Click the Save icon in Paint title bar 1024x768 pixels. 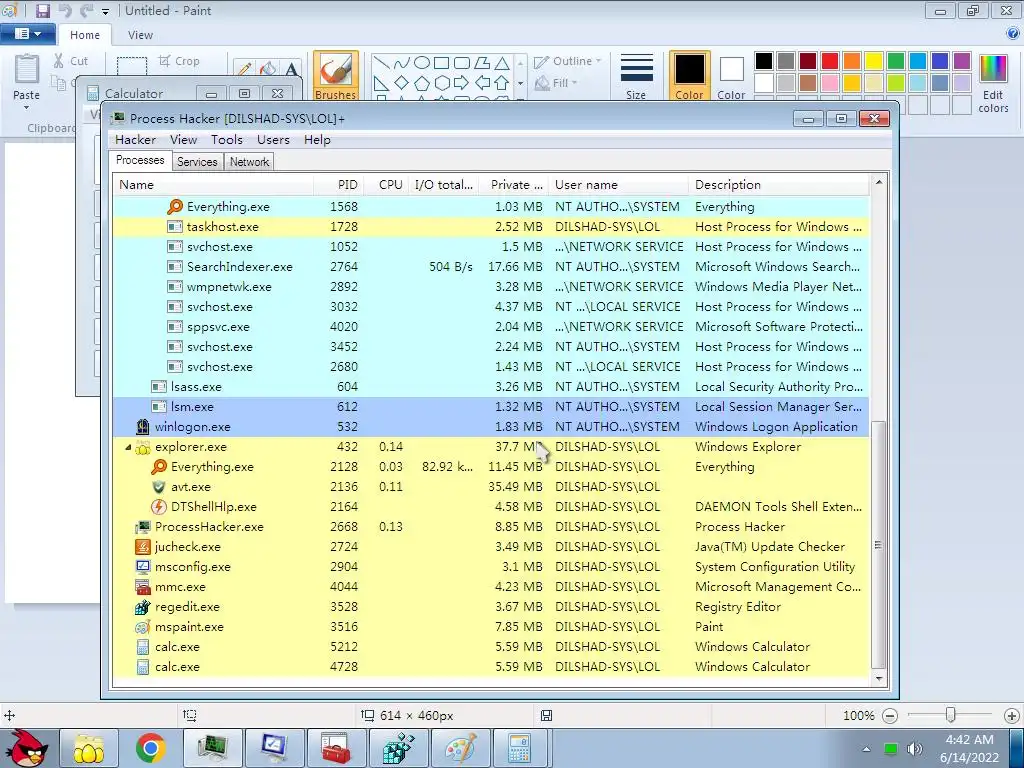click(x=43, y=10)
